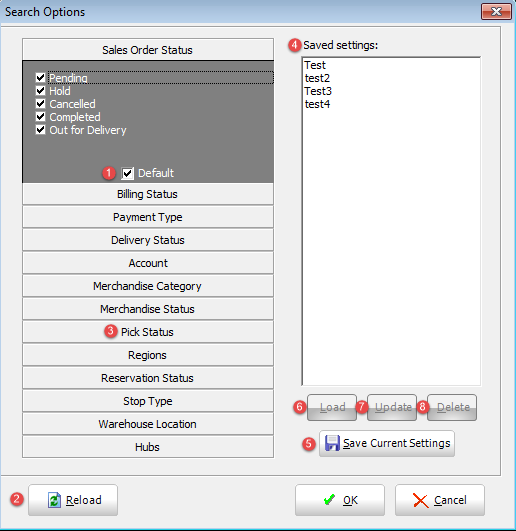Image resolution: width=516 pixels, height=531 pixels.
Task: Expand the Payment Type section
Action: [x=148, y=217]
